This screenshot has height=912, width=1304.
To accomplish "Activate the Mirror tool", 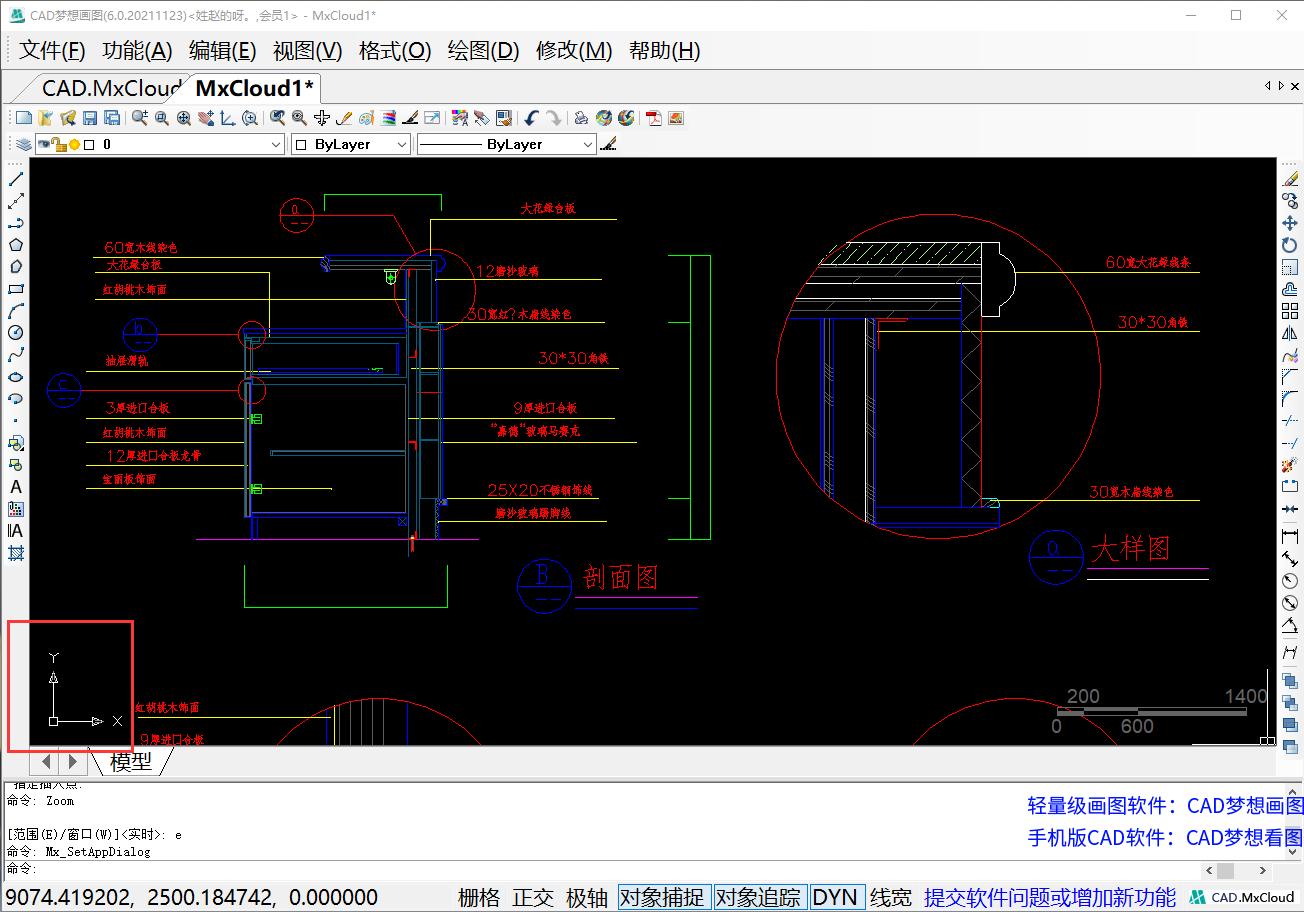I will point(1290,334).
